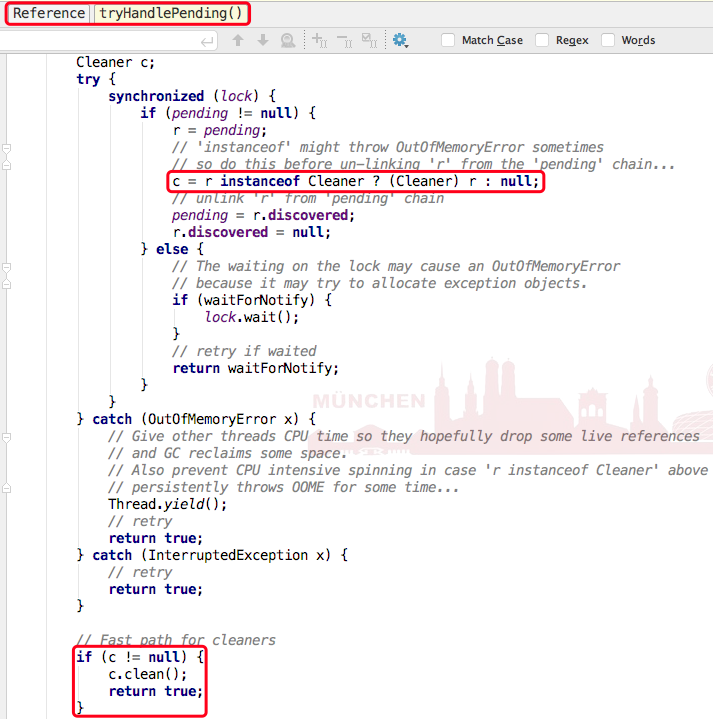Click the "and GC reclaims some space" comment
The image size is (713, 719).
(x=227, y=453)
